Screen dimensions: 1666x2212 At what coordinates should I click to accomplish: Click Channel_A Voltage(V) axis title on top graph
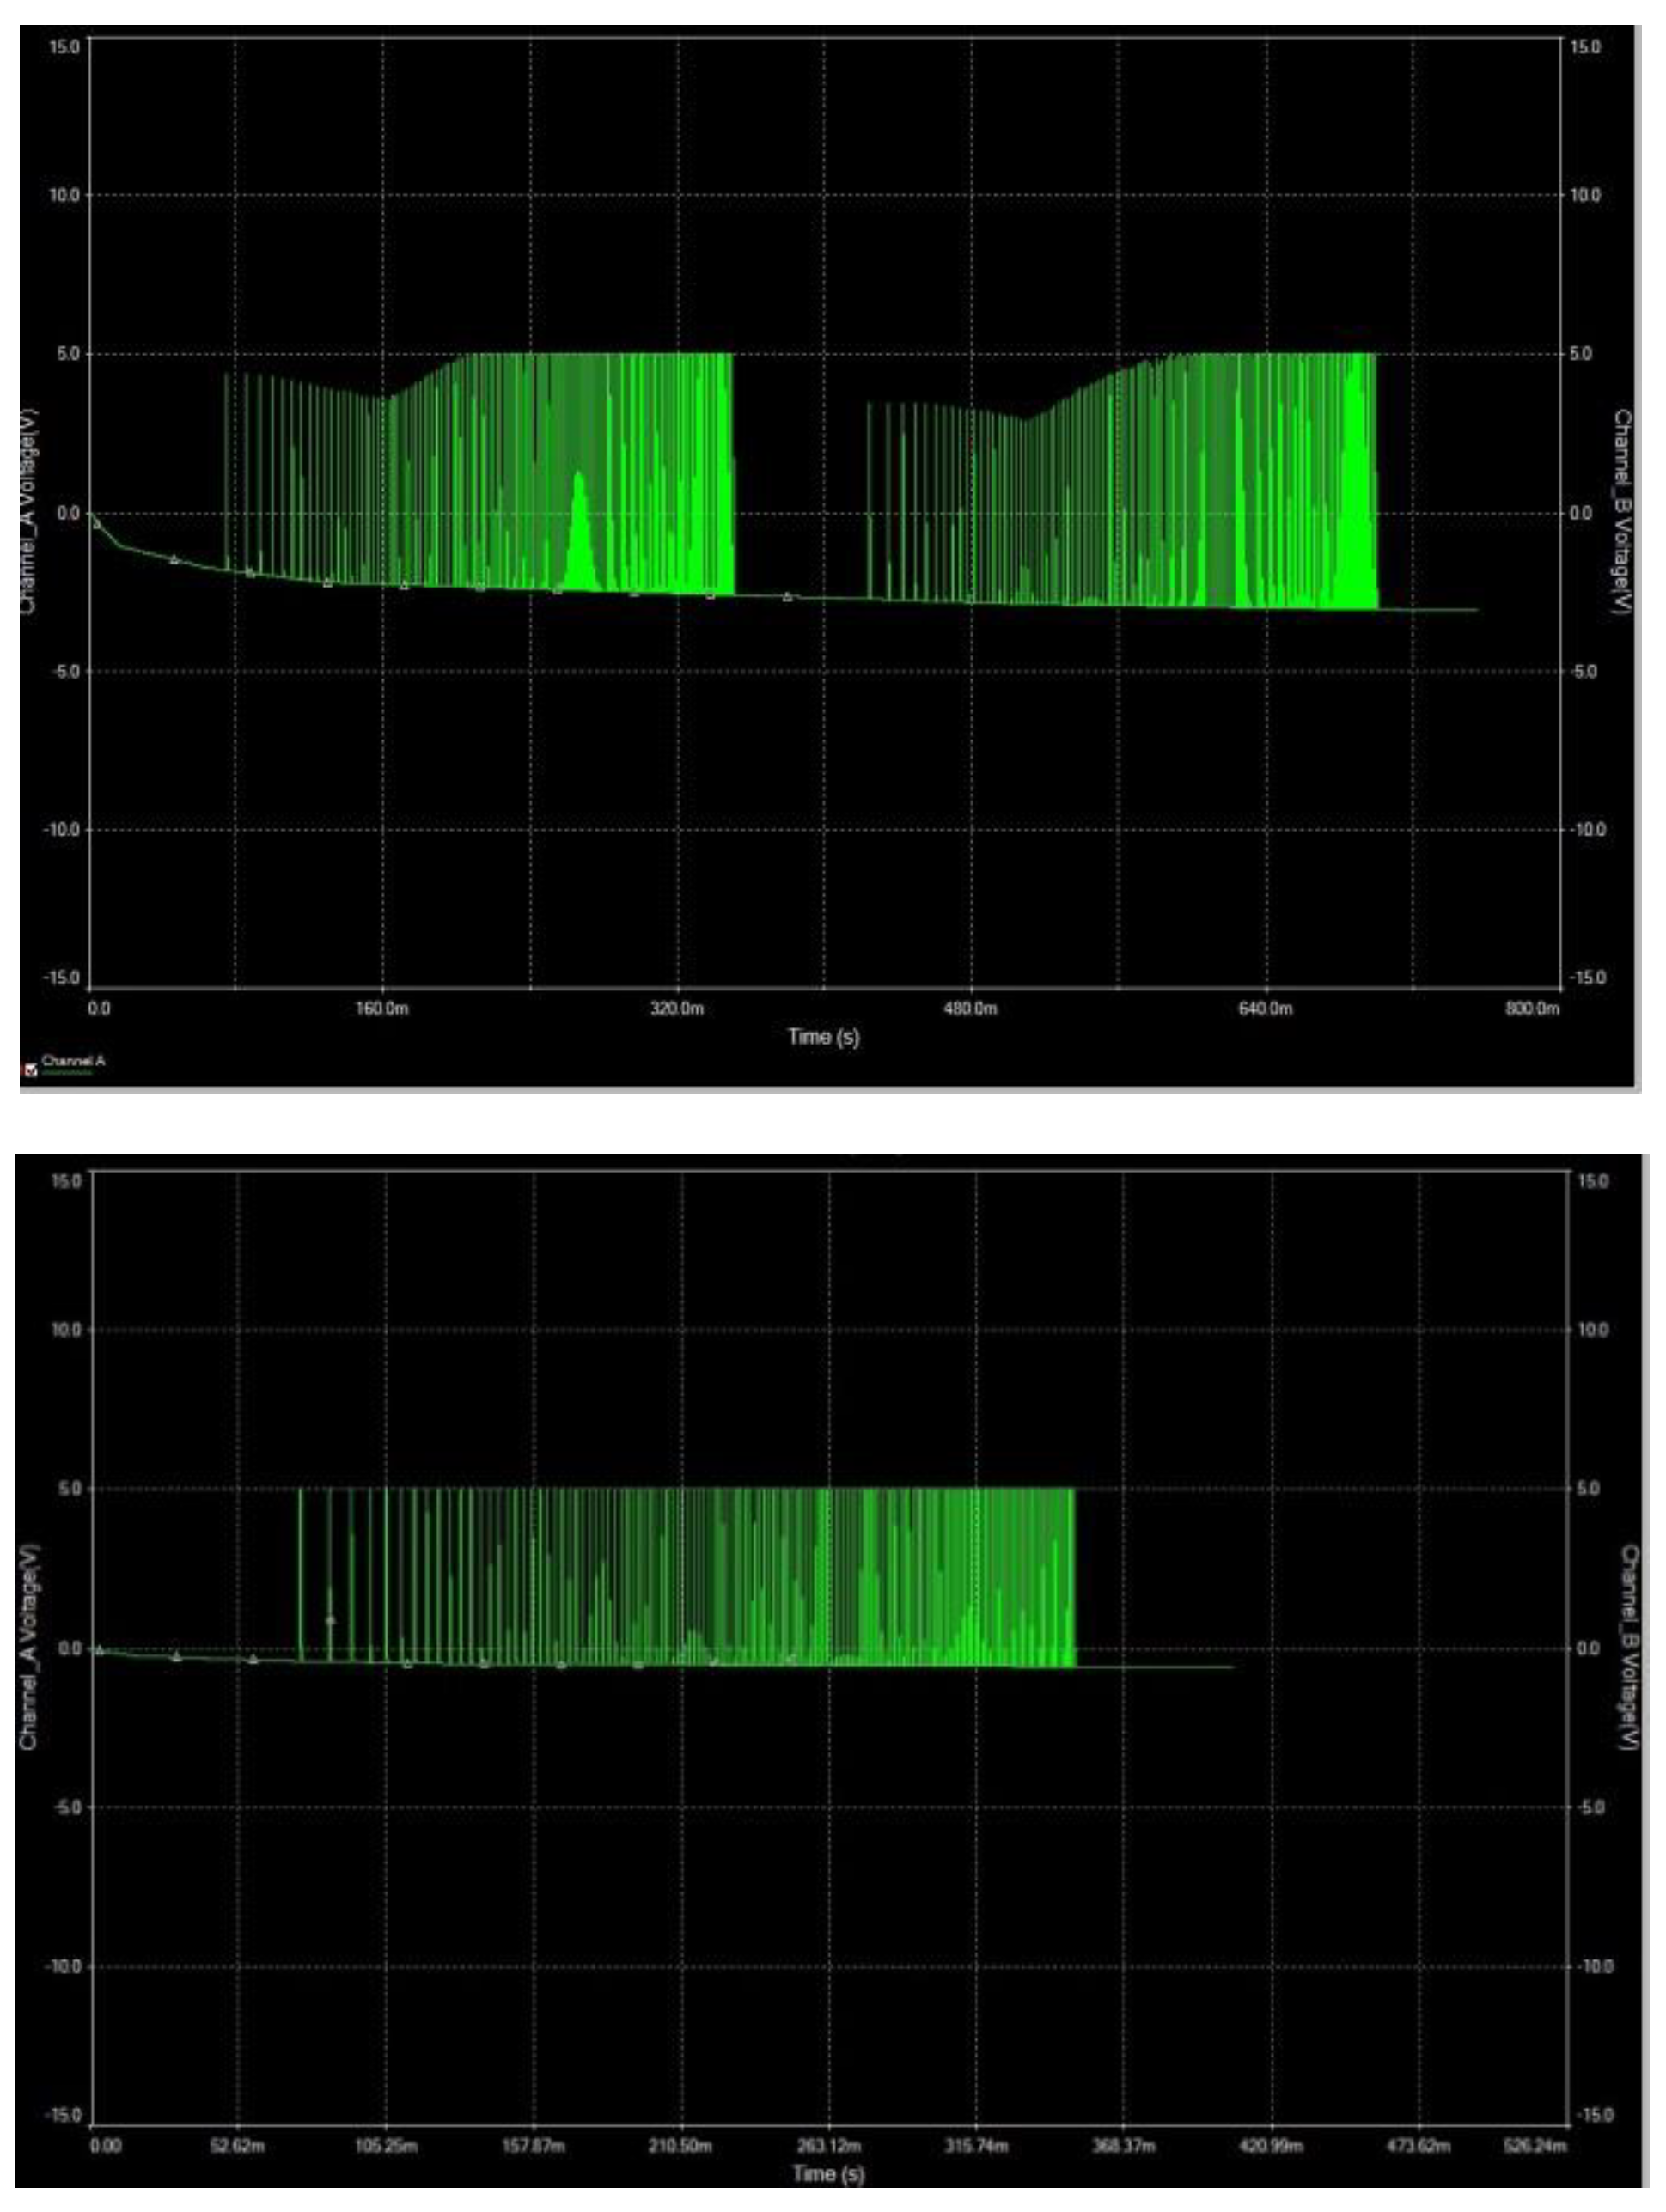pos(28,511)
